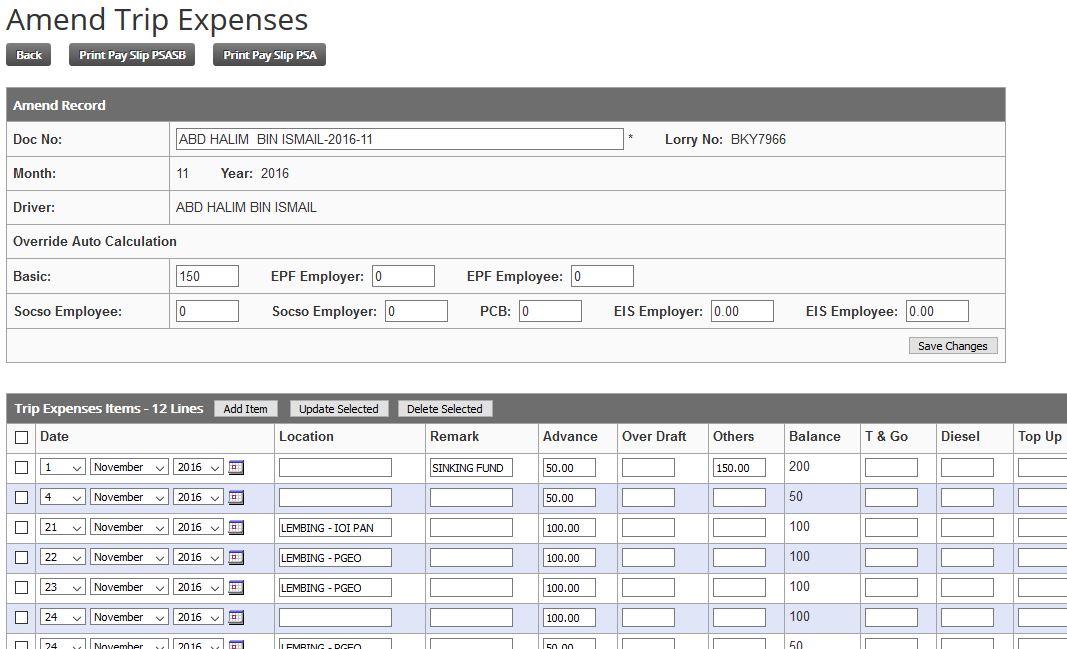This screenshot has height=649, width=1067.
Task: Select checkbox for LEMBING - IOI PAN row
Action: 22,527
